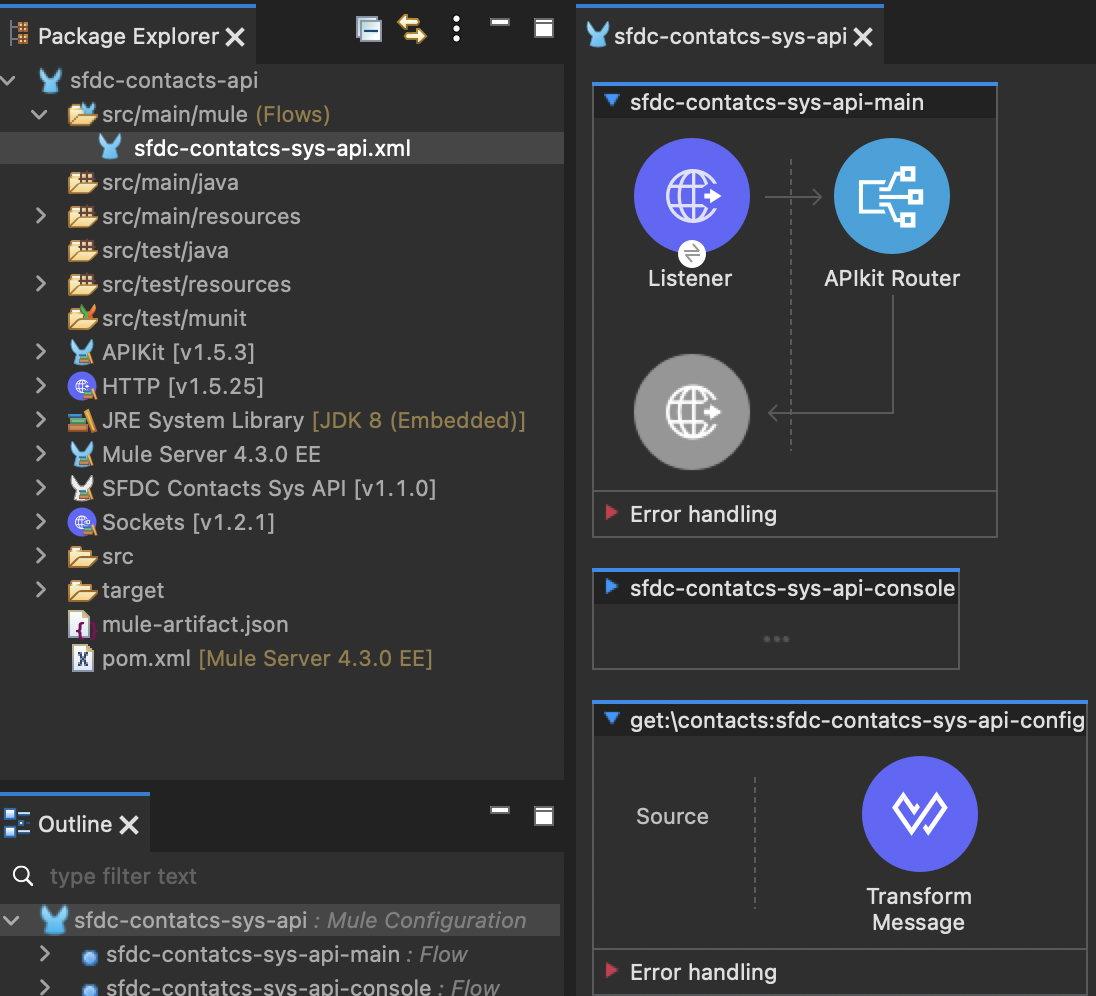Image resolution: width=1096 pixels, height=996 pixels.
Task: Select the Outline tab
Action: [75, 825]
